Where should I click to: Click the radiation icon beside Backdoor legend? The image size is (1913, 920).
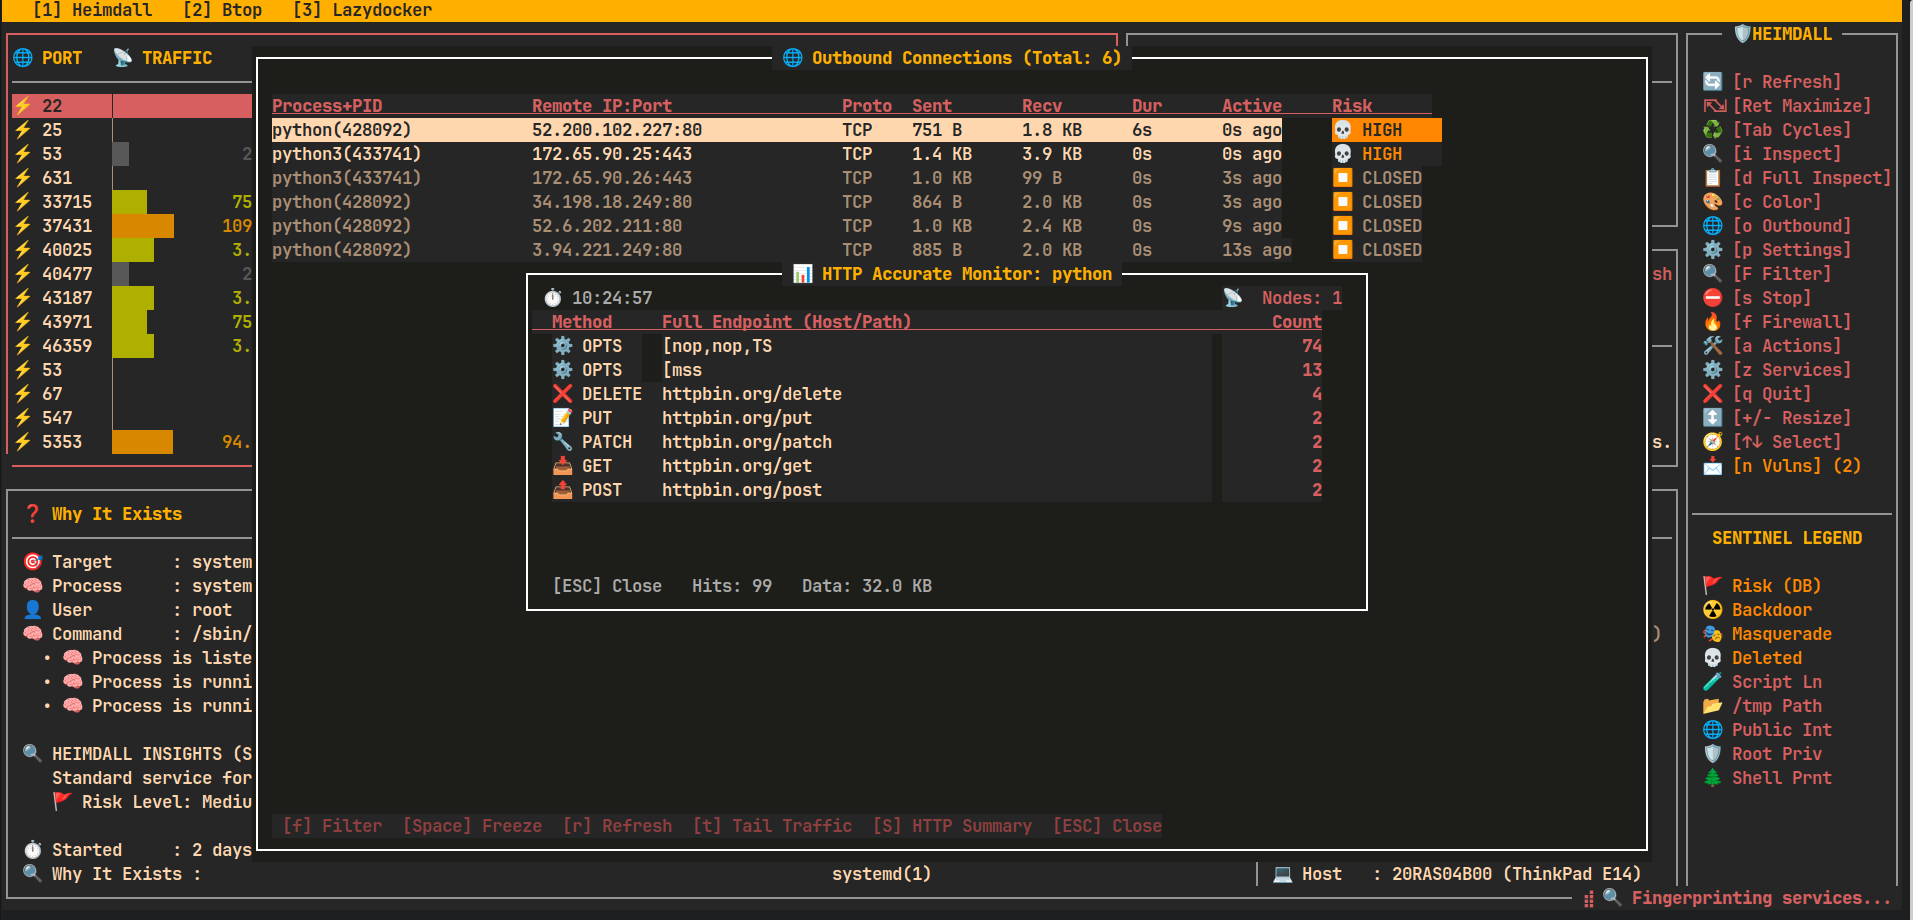[x=1713, y=610]
